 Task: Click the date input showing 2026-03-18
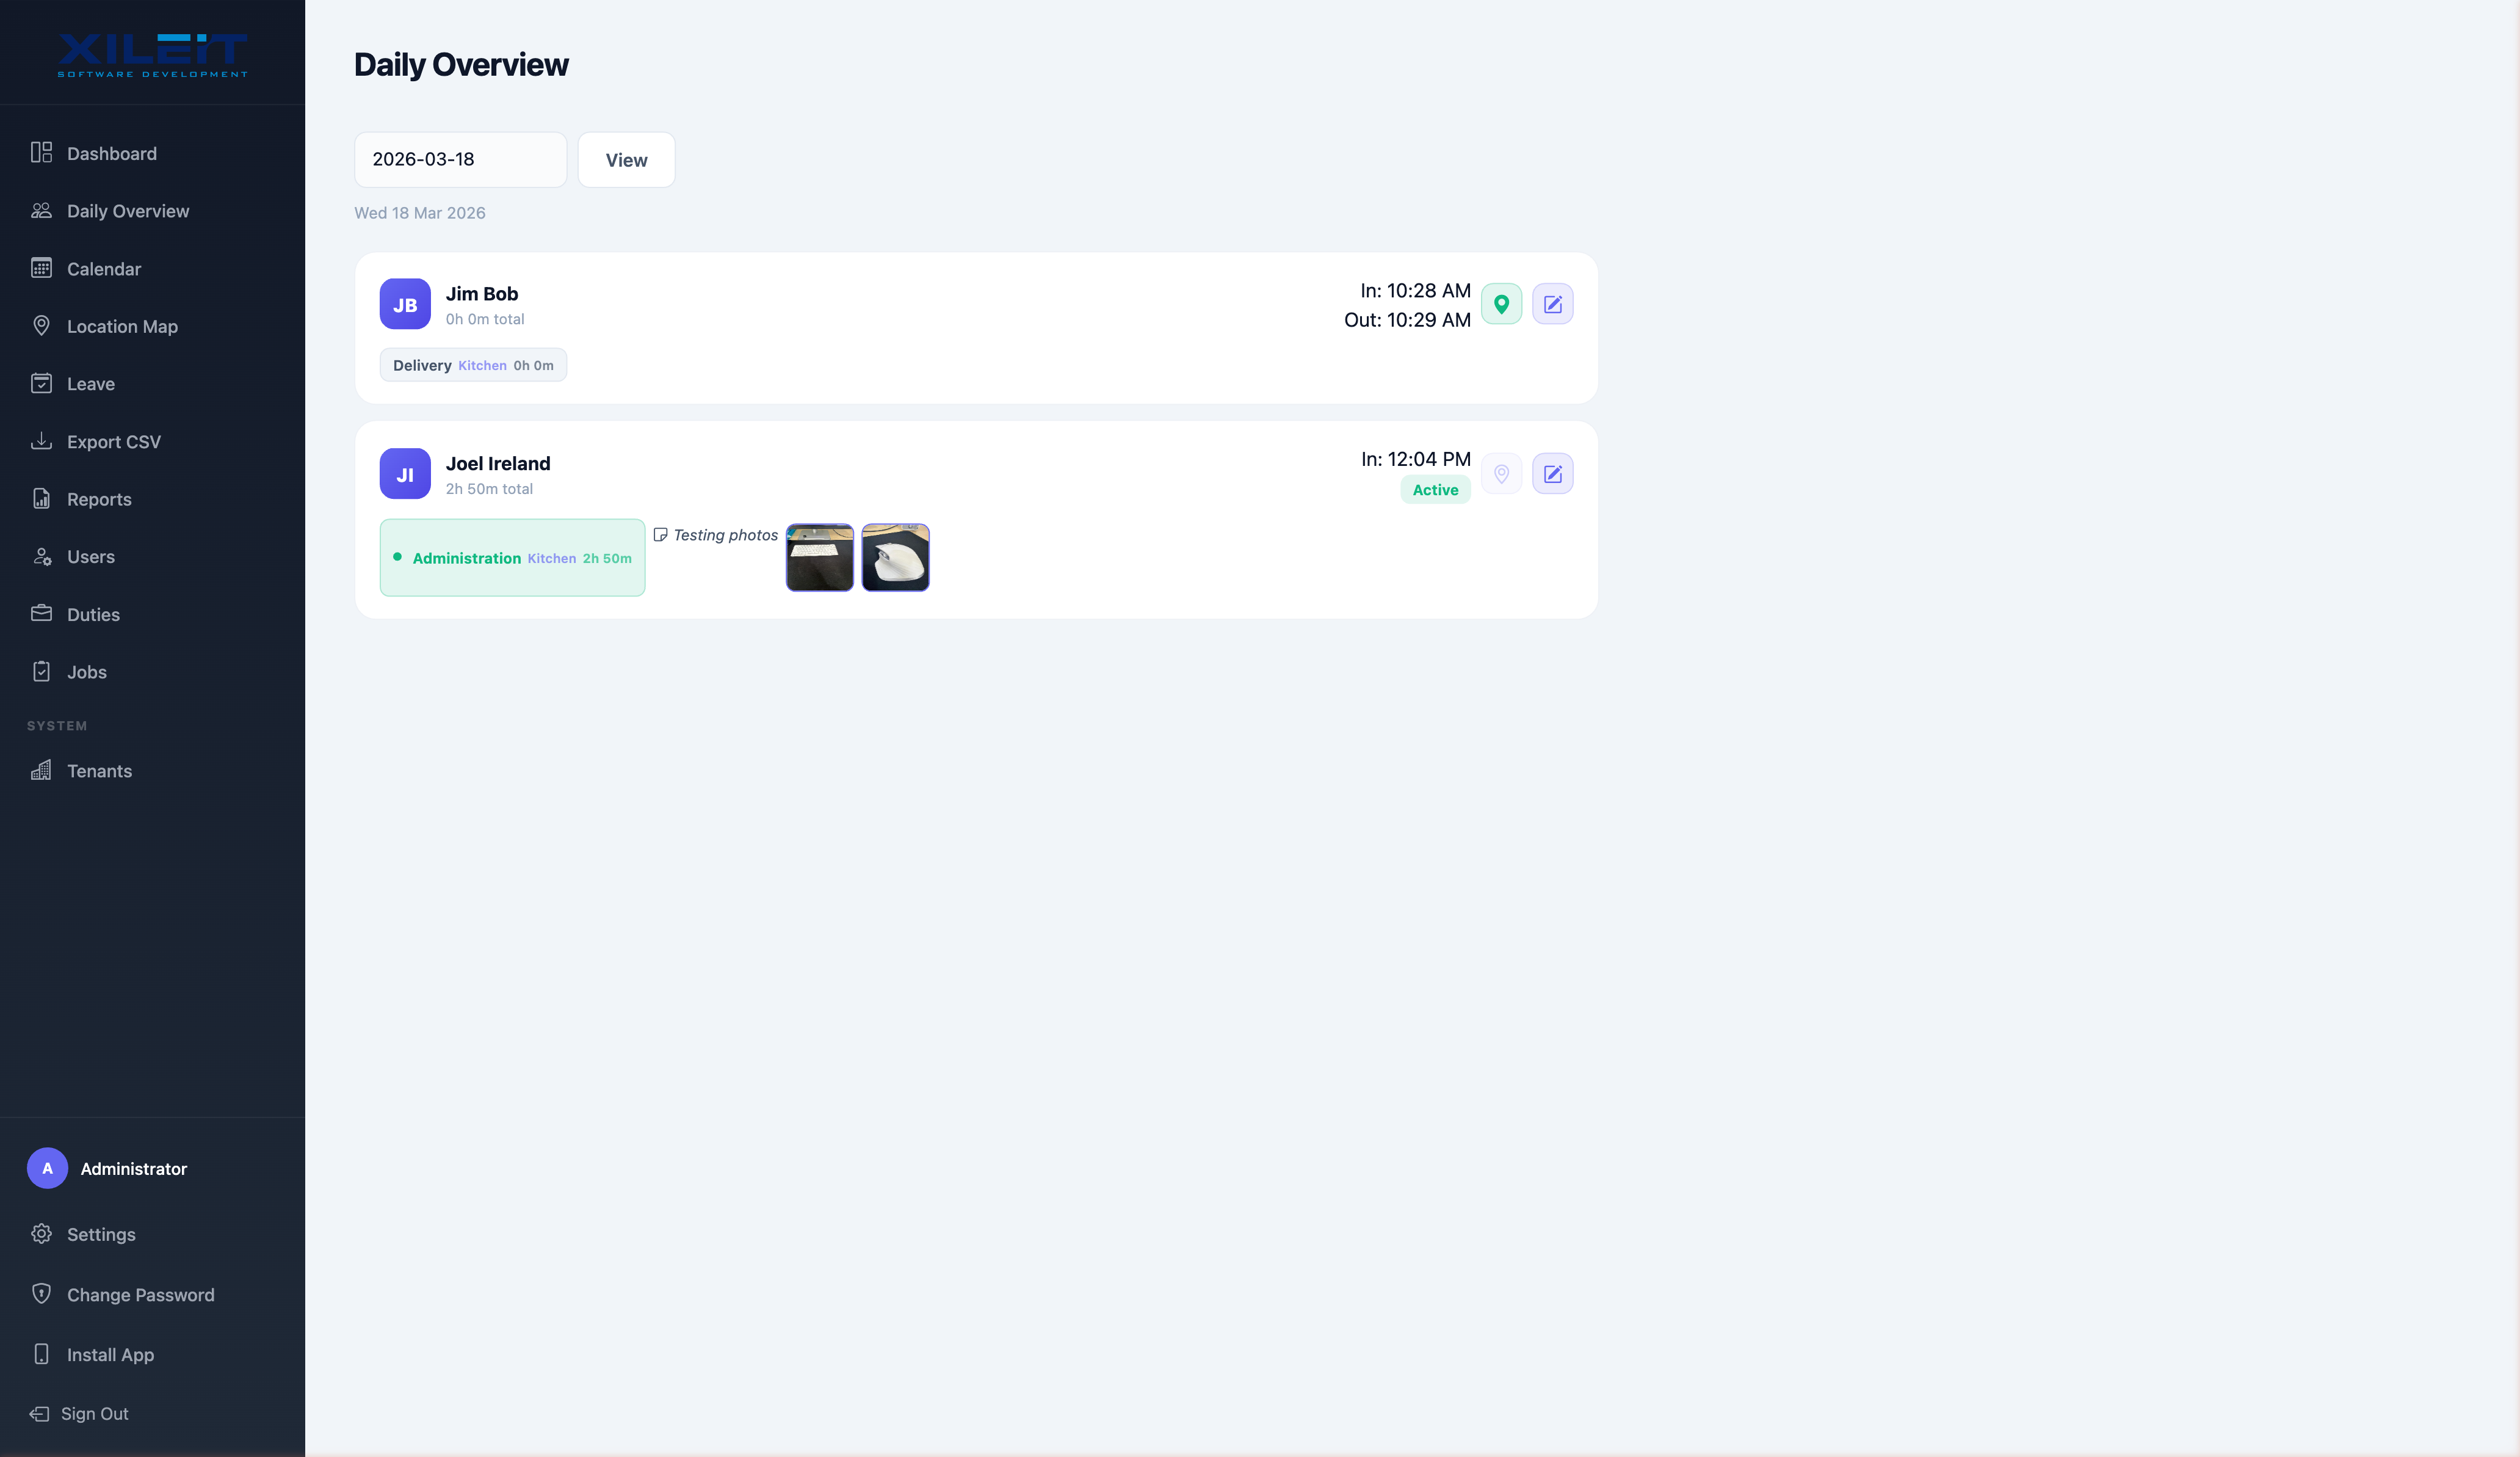[x=460, y=160]
